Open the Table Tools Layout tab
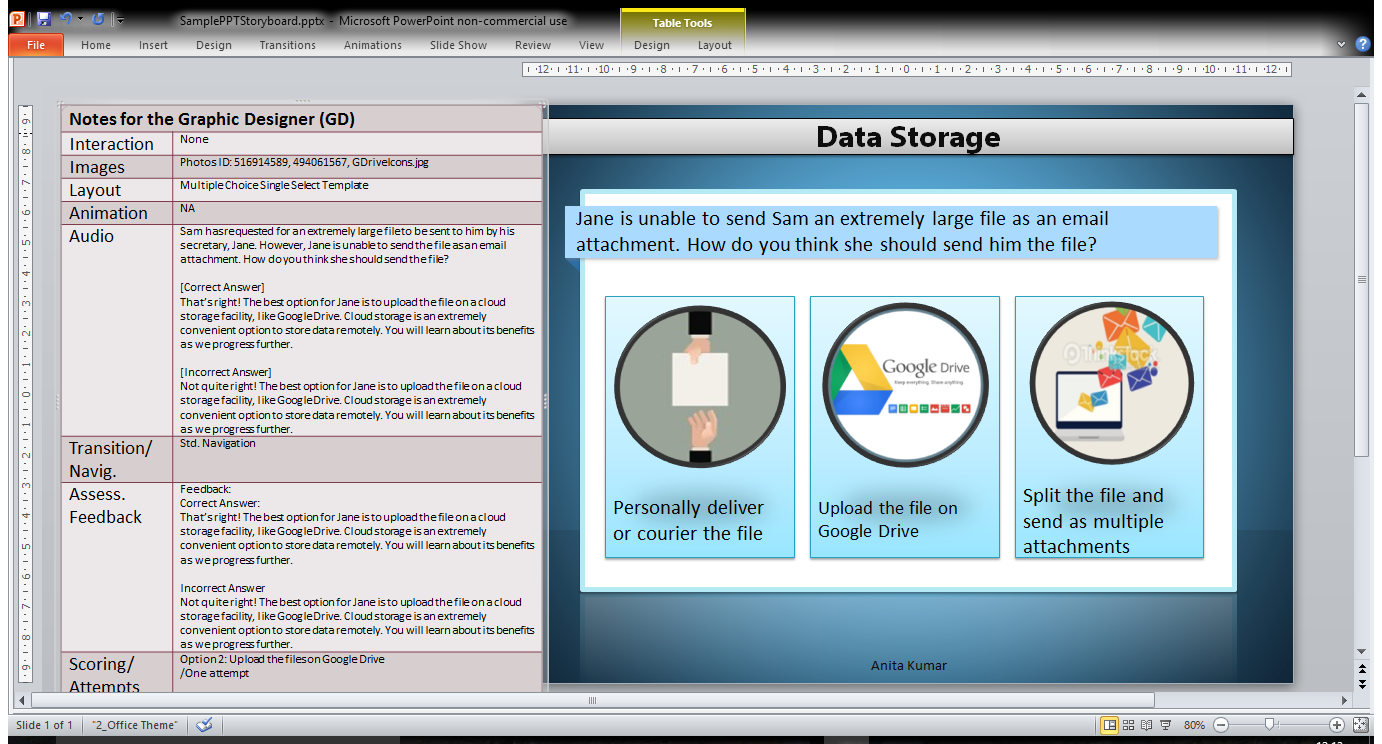This screenshot has width=1382, height=744. pos(714,45)
